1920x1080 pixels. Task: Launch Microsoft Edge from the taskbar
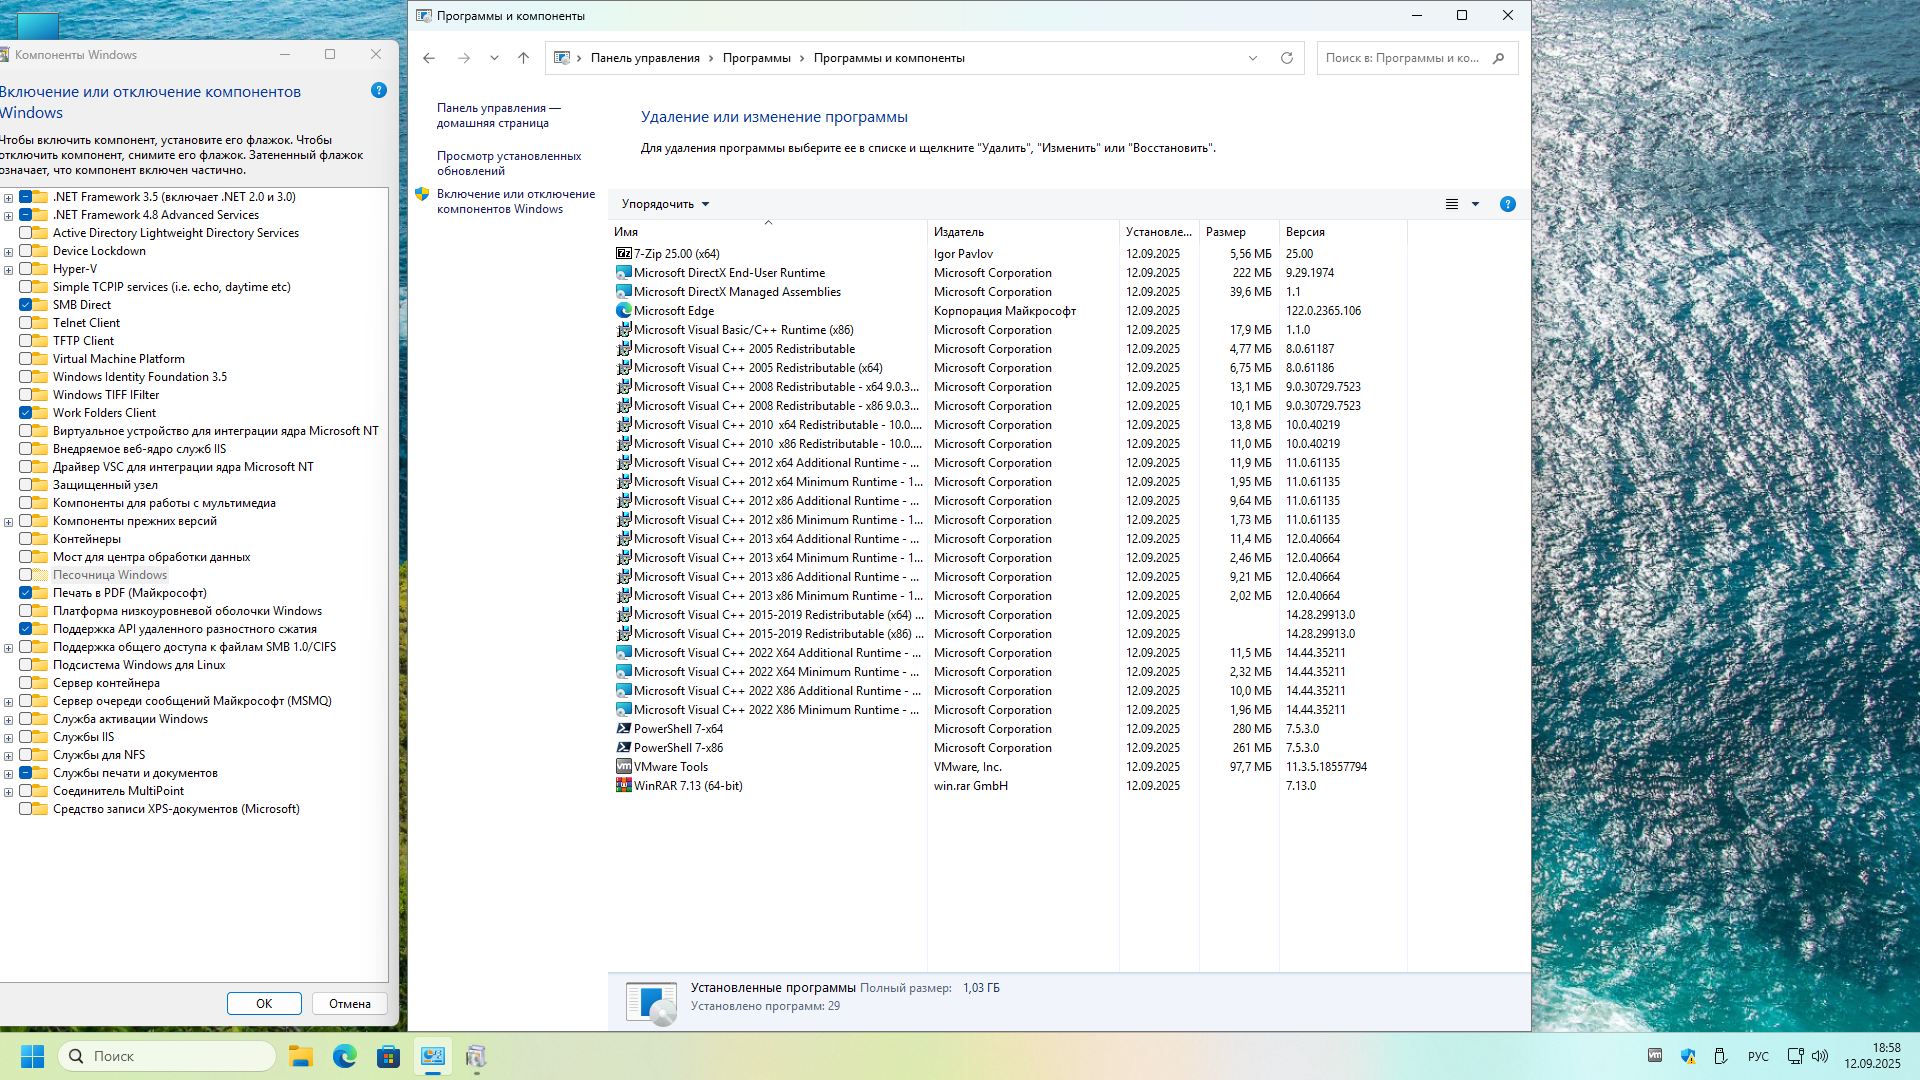345,1056
